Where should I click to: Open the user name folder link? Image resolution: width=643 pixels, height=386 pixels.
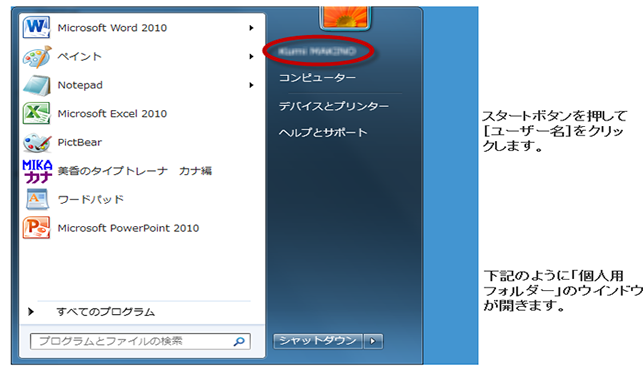point(317,51)
